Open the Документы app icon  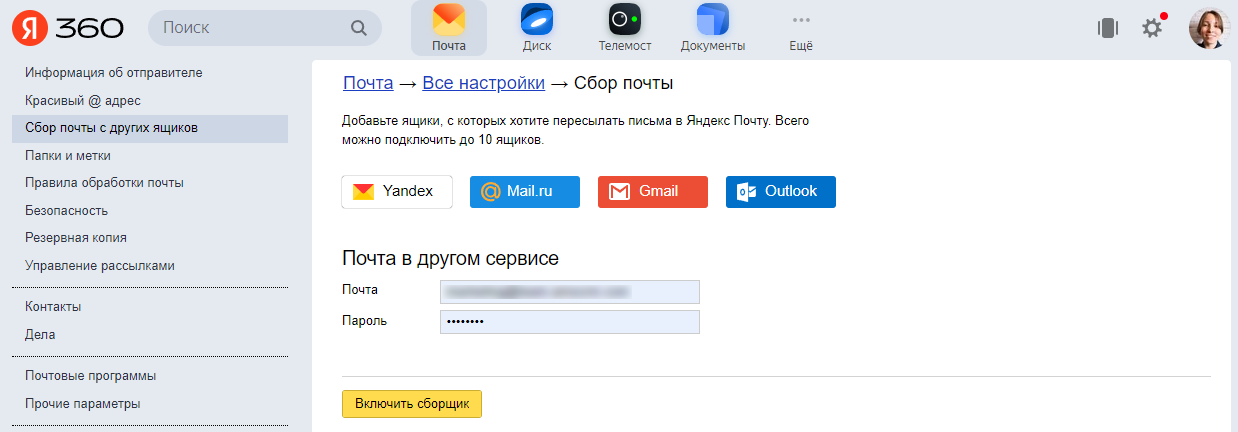point(713,28)
